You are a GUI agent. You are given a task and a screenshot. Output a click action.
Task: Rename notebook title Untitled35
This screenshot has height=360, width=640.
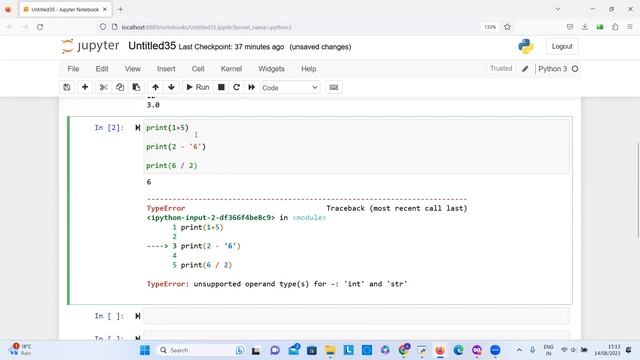coord(152,46)
